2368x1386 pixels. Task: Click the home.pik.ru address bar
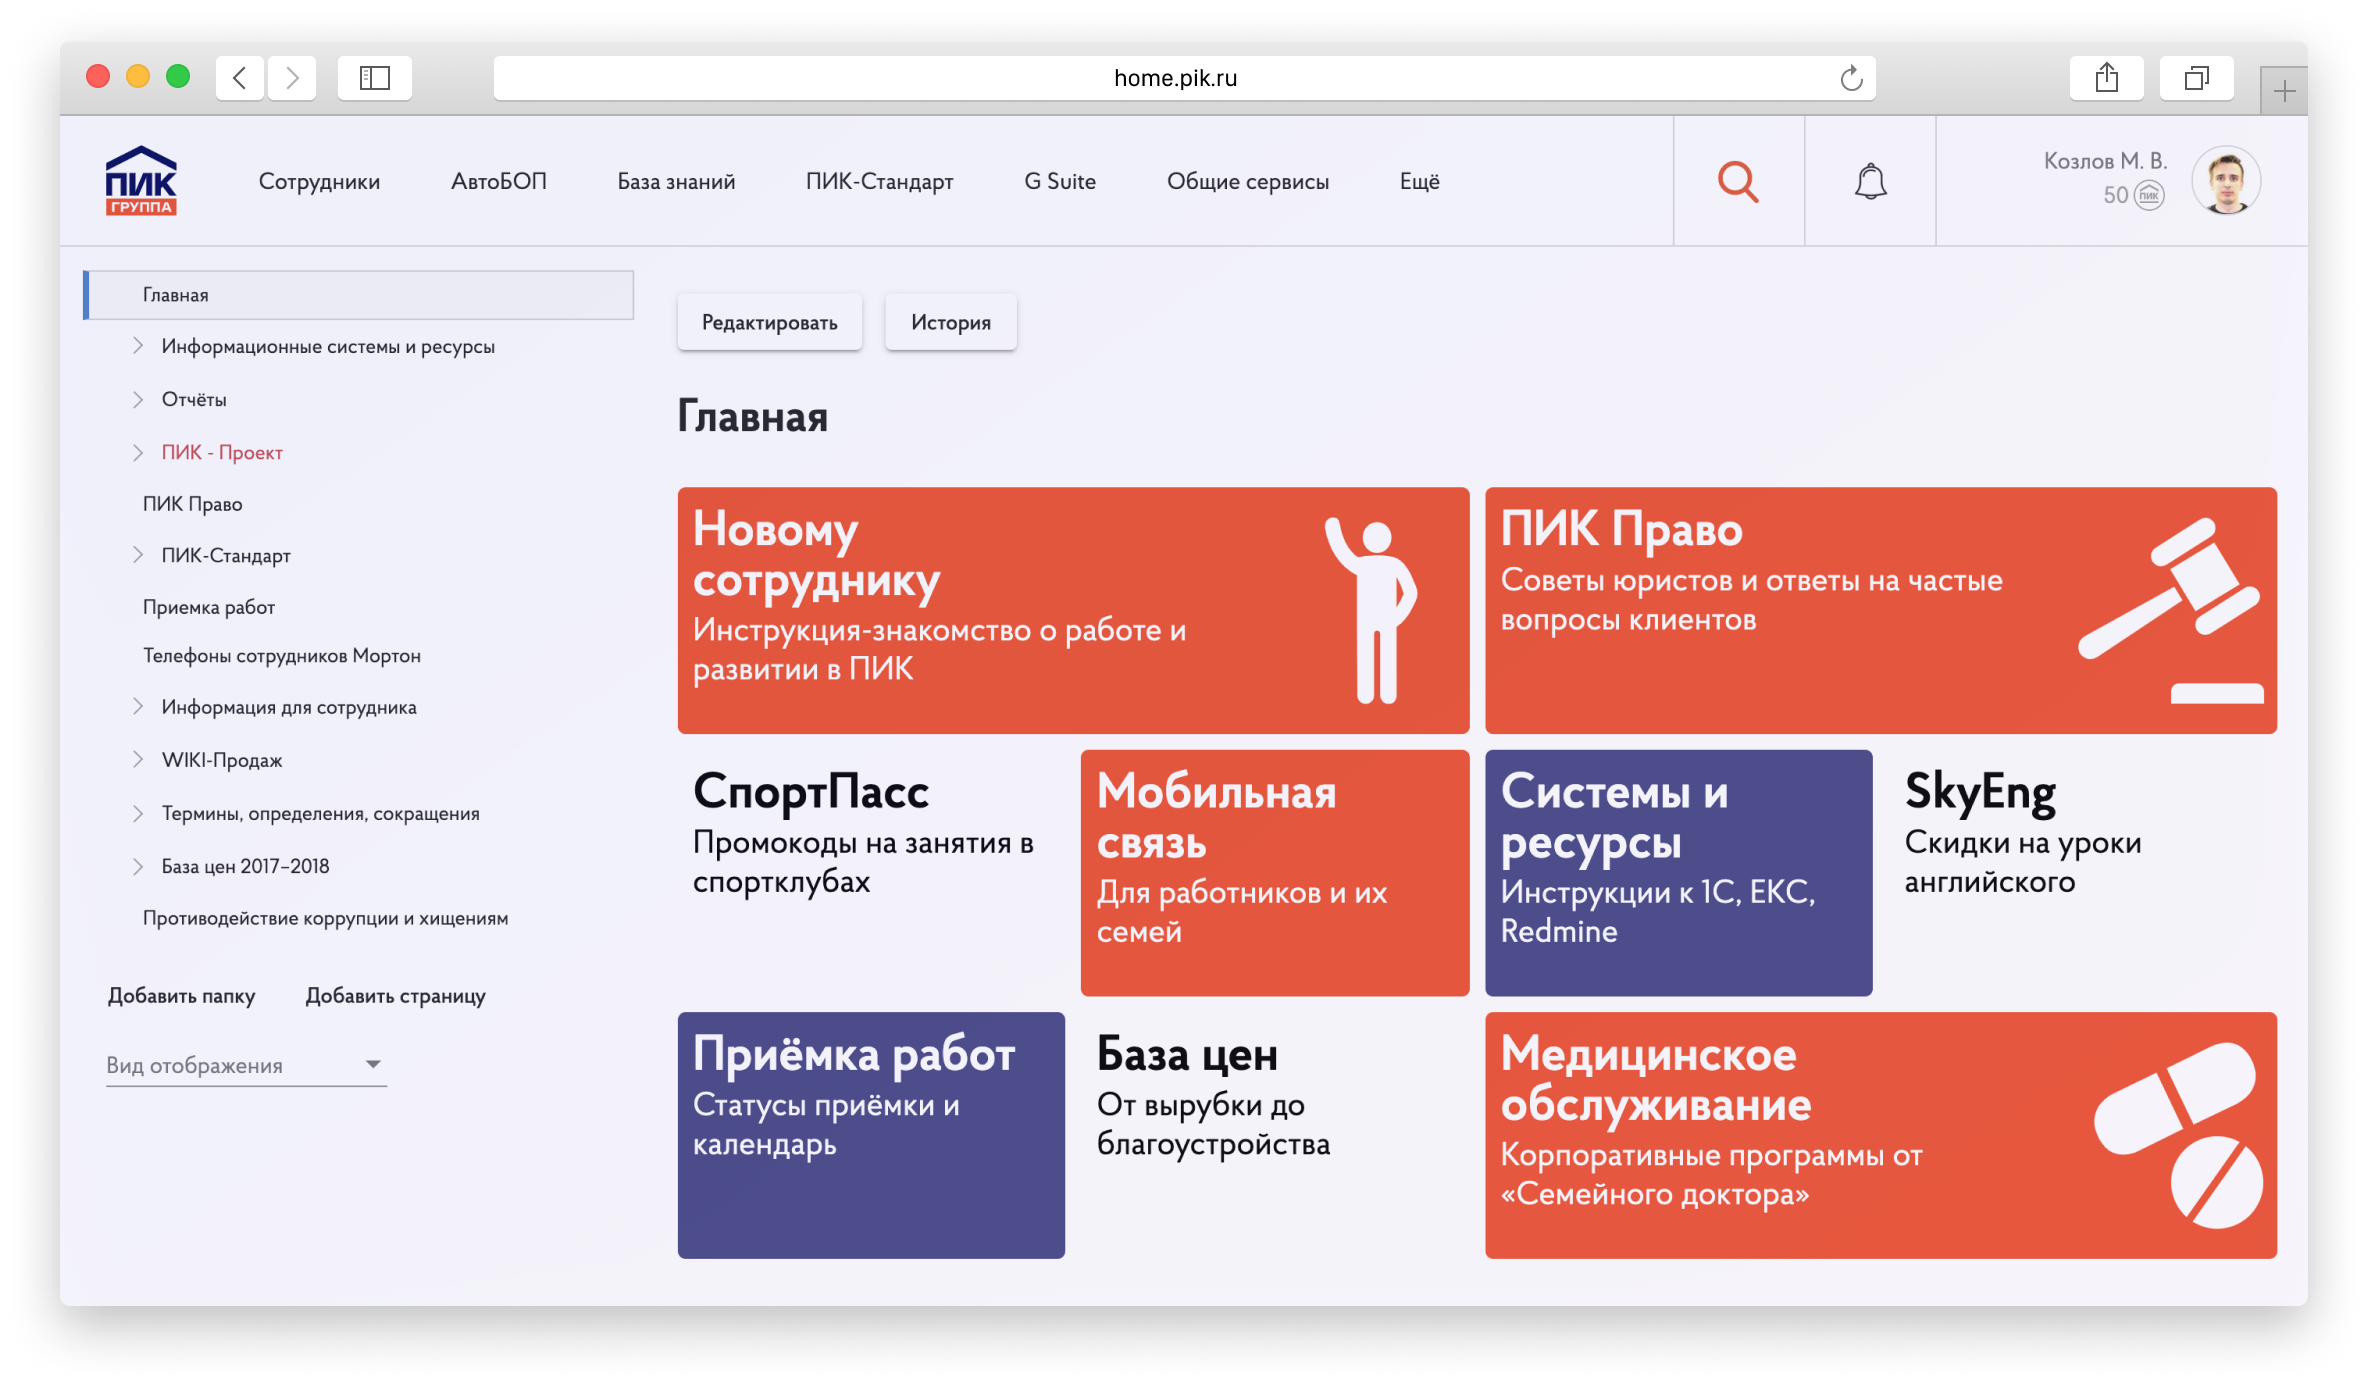[1185, 78]
